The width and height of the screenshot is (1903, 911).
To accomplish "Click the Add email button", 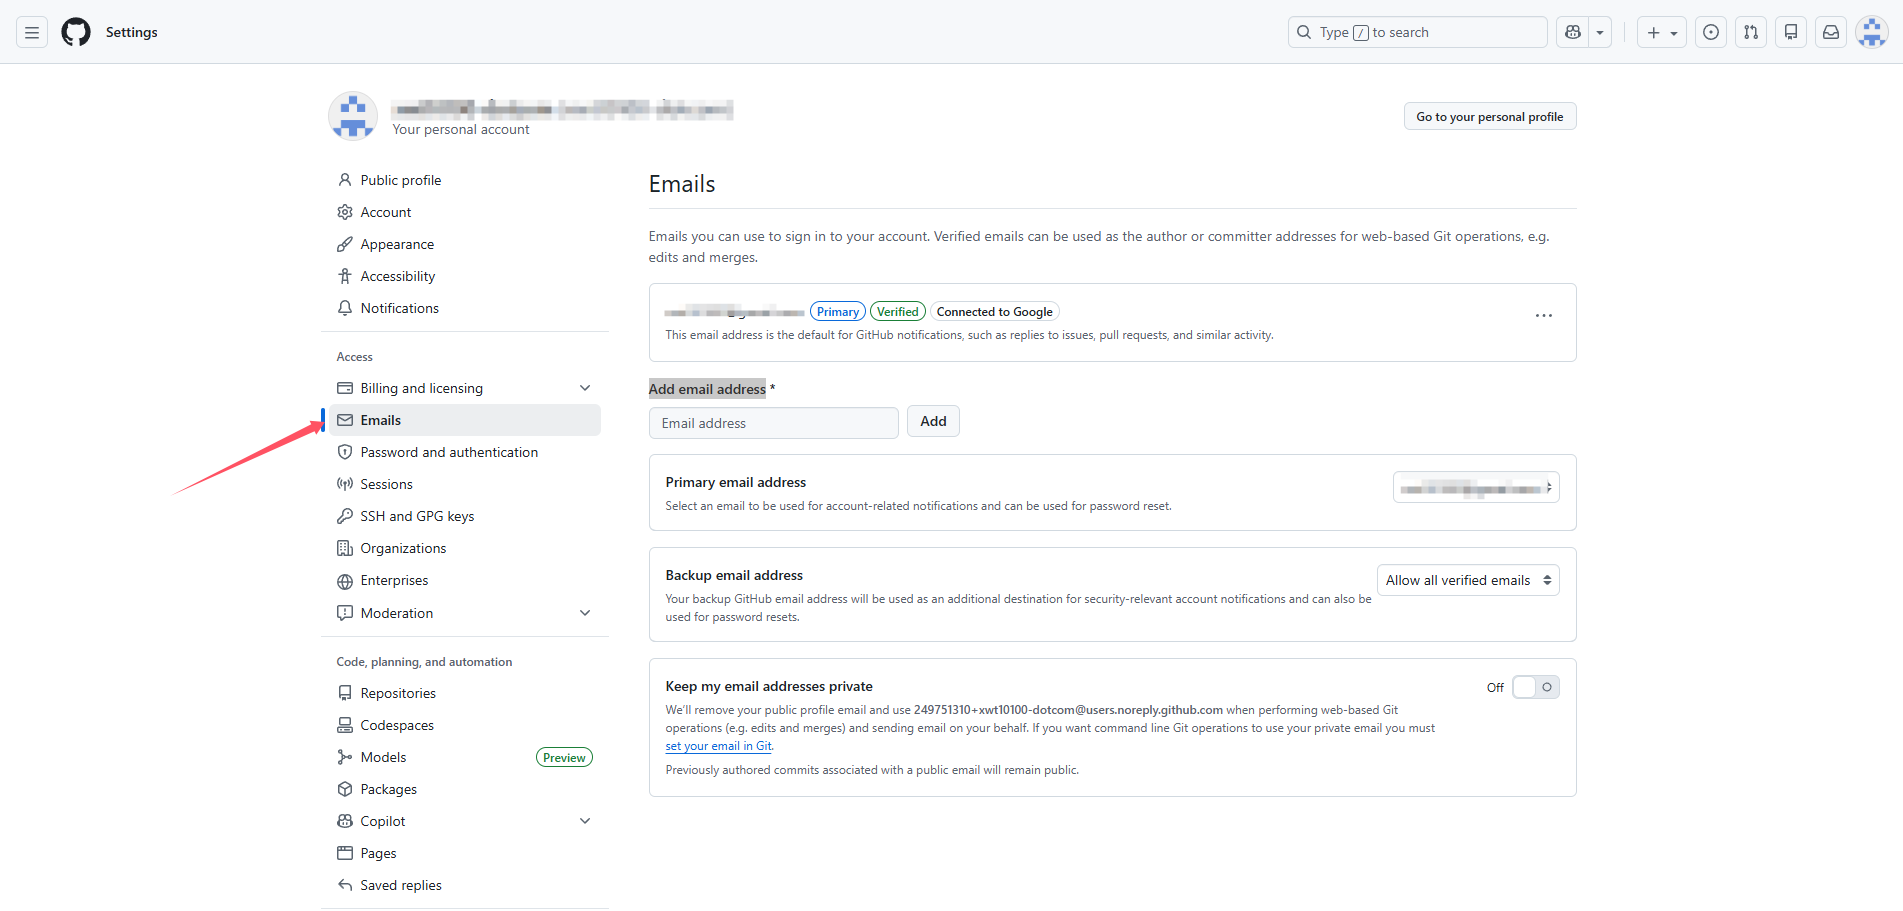I will click(932, 422).
